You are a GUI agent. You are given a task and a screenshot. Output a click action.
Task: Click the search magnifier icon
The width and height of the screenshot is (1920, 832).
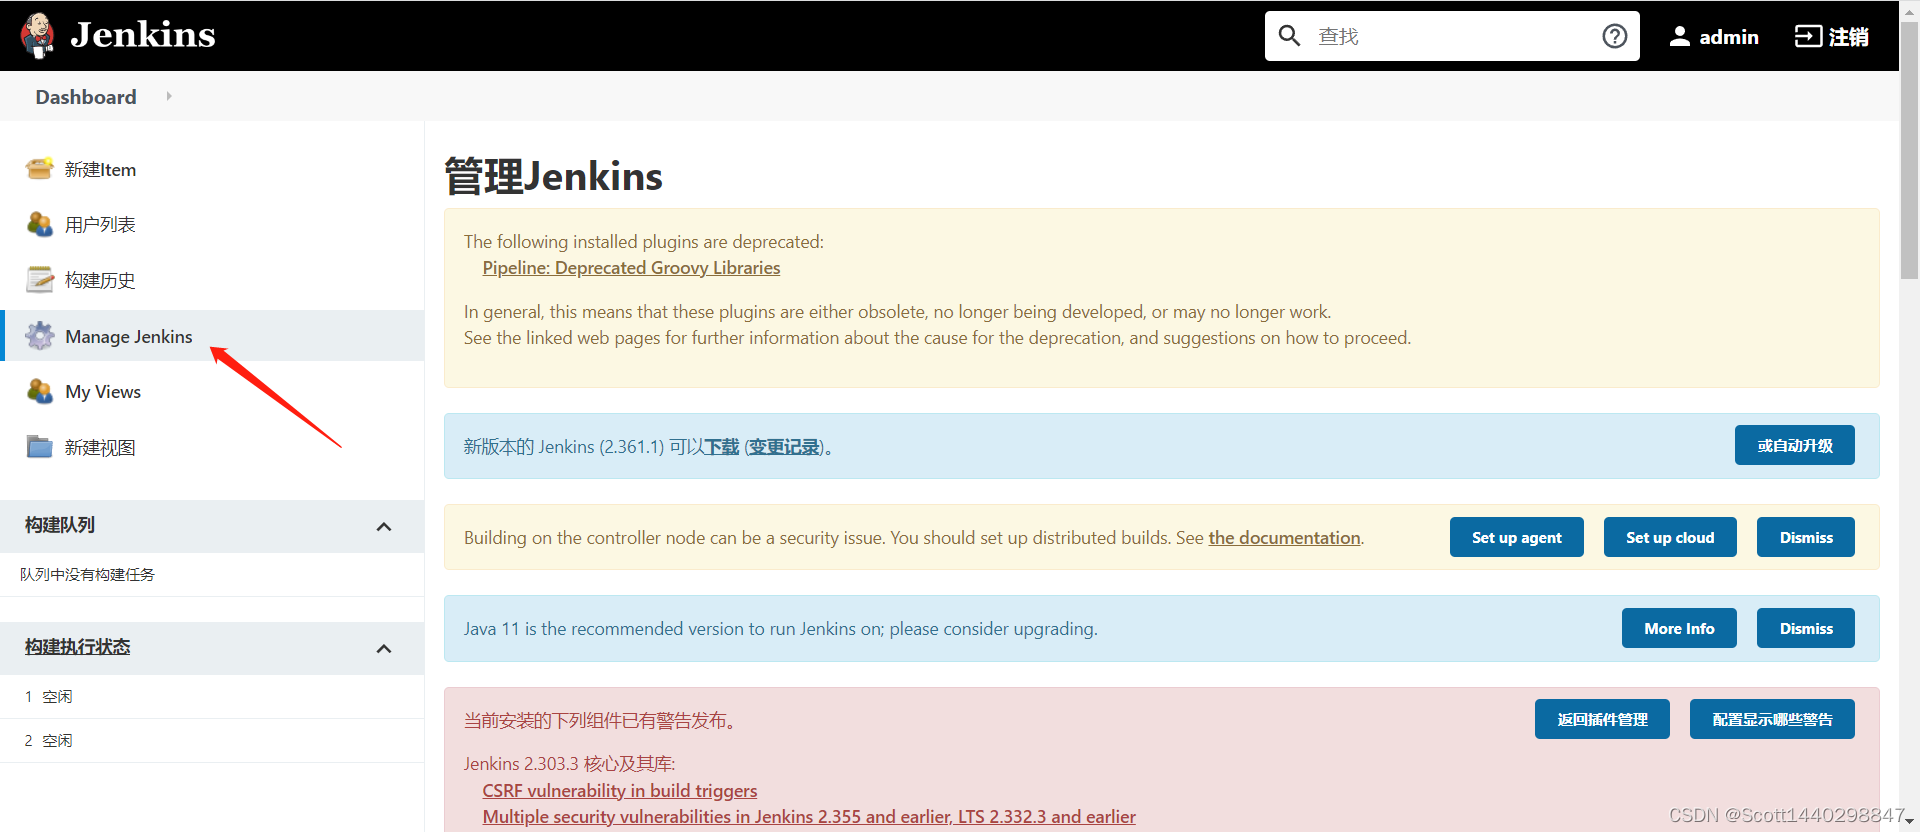pos(1289,36)
